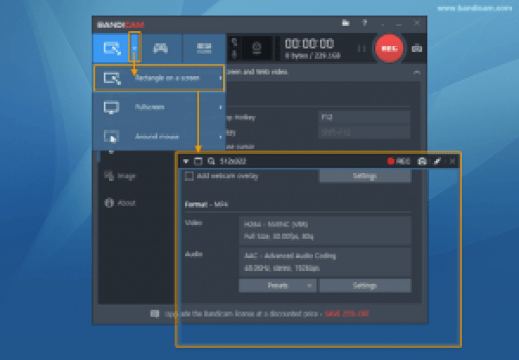Click the Image sidebar icon
The image size is (519, 360).
[109, 176]
